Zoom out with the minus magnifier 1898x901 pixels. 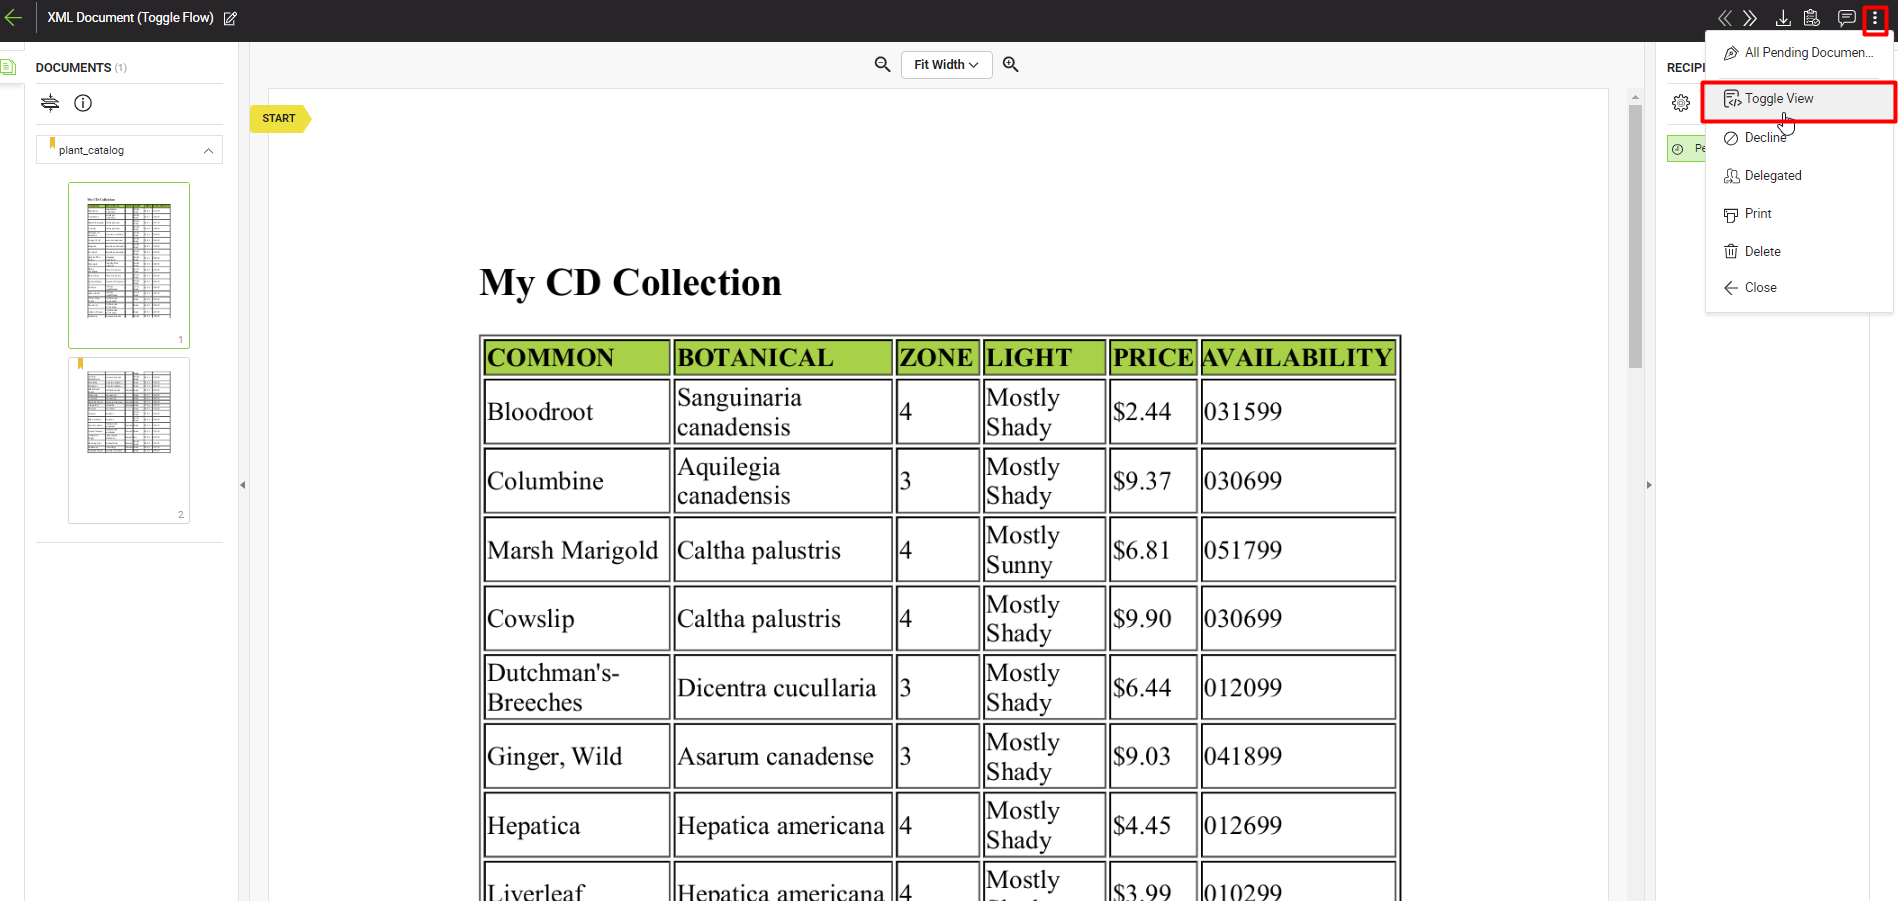click(x=882, y=64)
